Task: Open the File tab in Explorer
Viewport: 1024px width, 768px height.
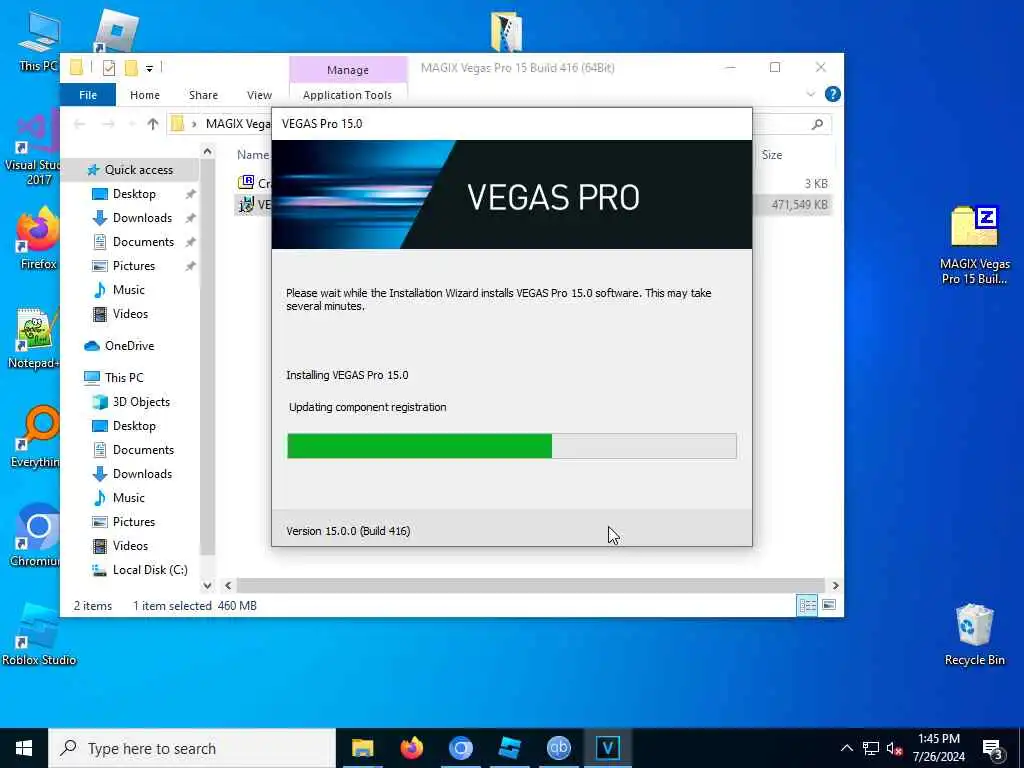Action: (88, 95)
